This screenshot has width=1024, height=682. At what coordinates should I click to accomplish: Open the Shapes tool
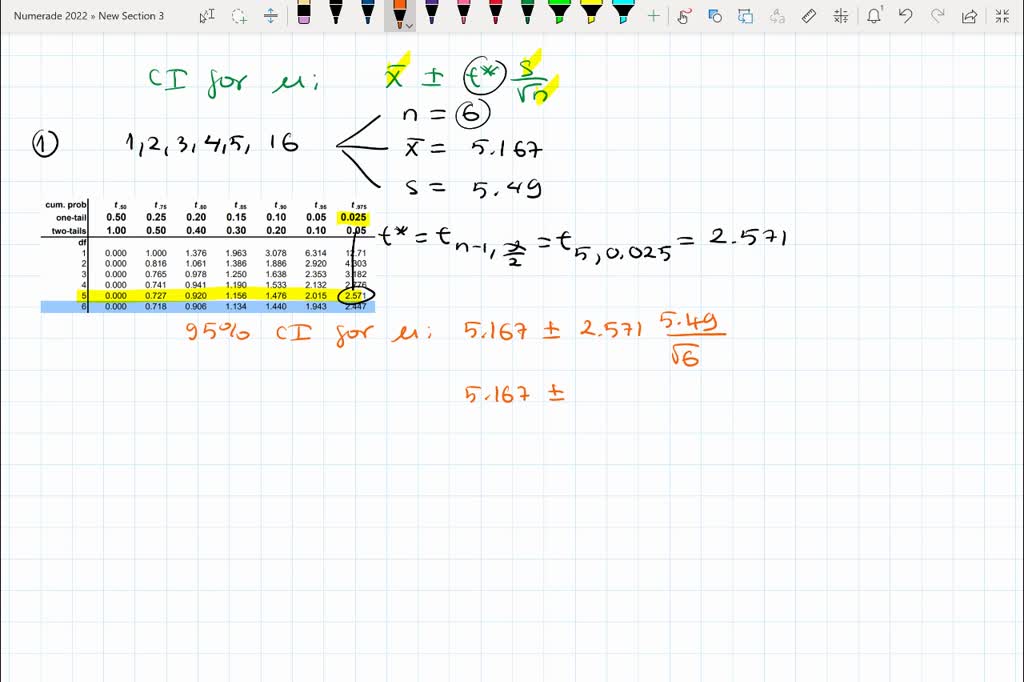(x=715, y=16)
